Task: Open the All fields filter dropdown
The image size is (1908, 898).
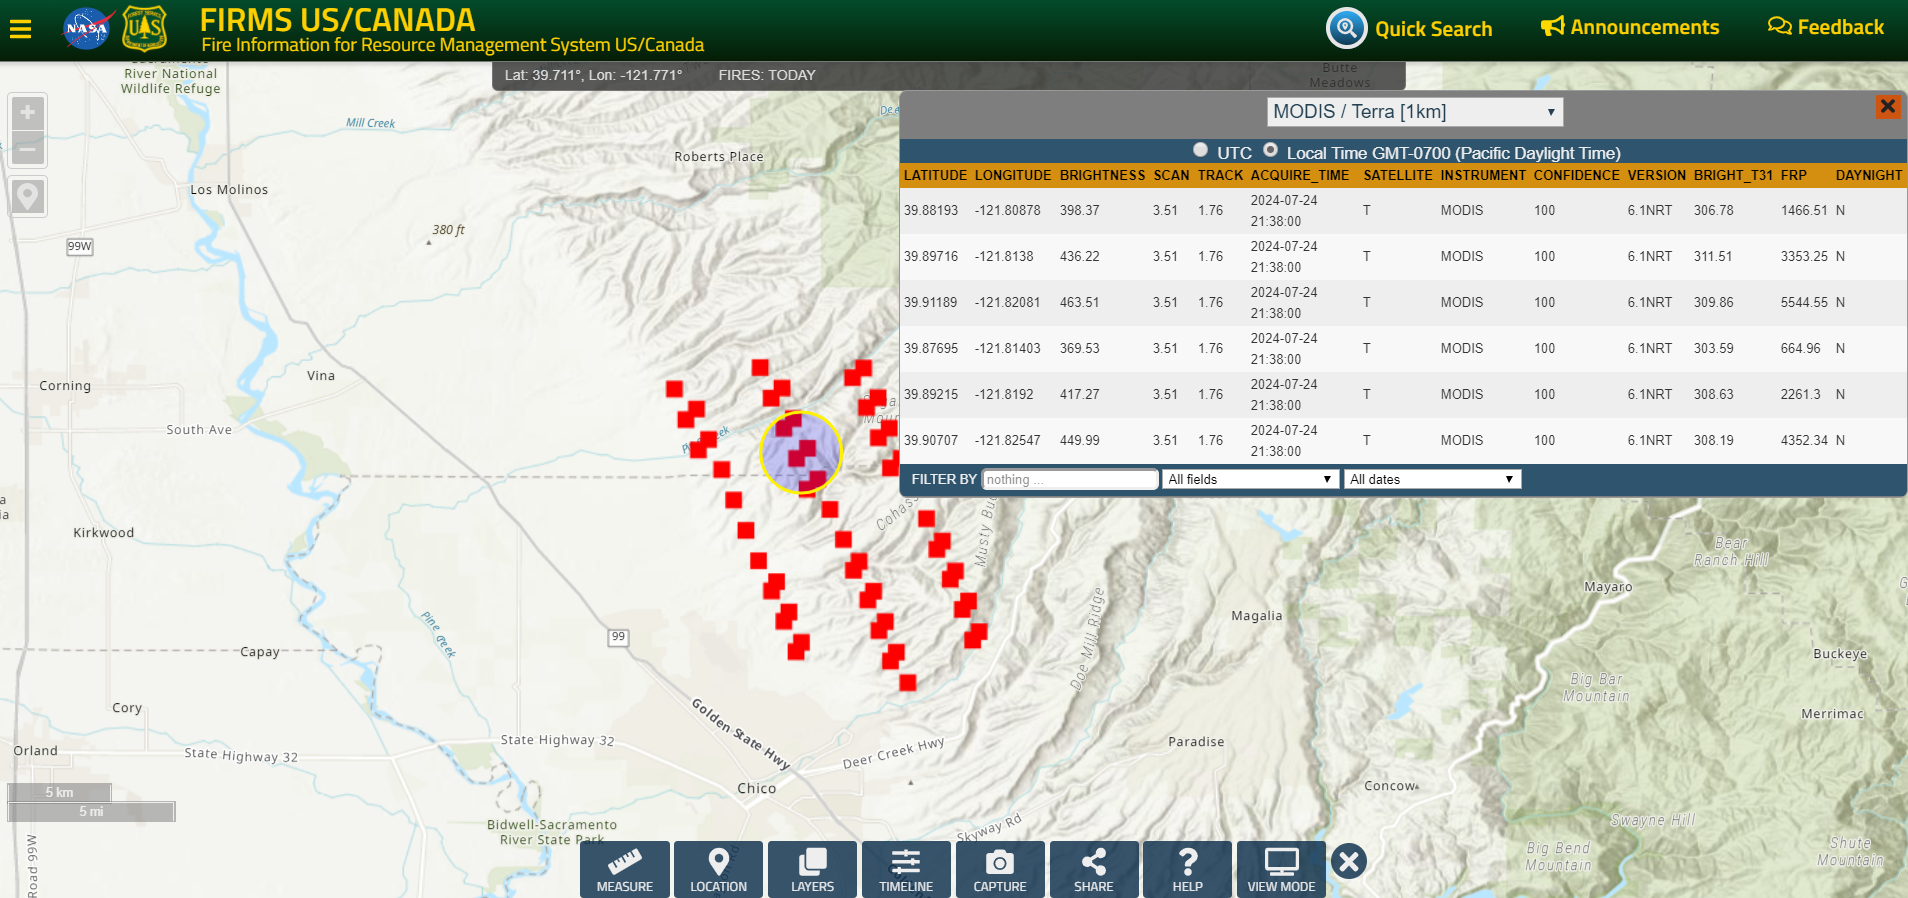Action: [x=1250, y=479]
